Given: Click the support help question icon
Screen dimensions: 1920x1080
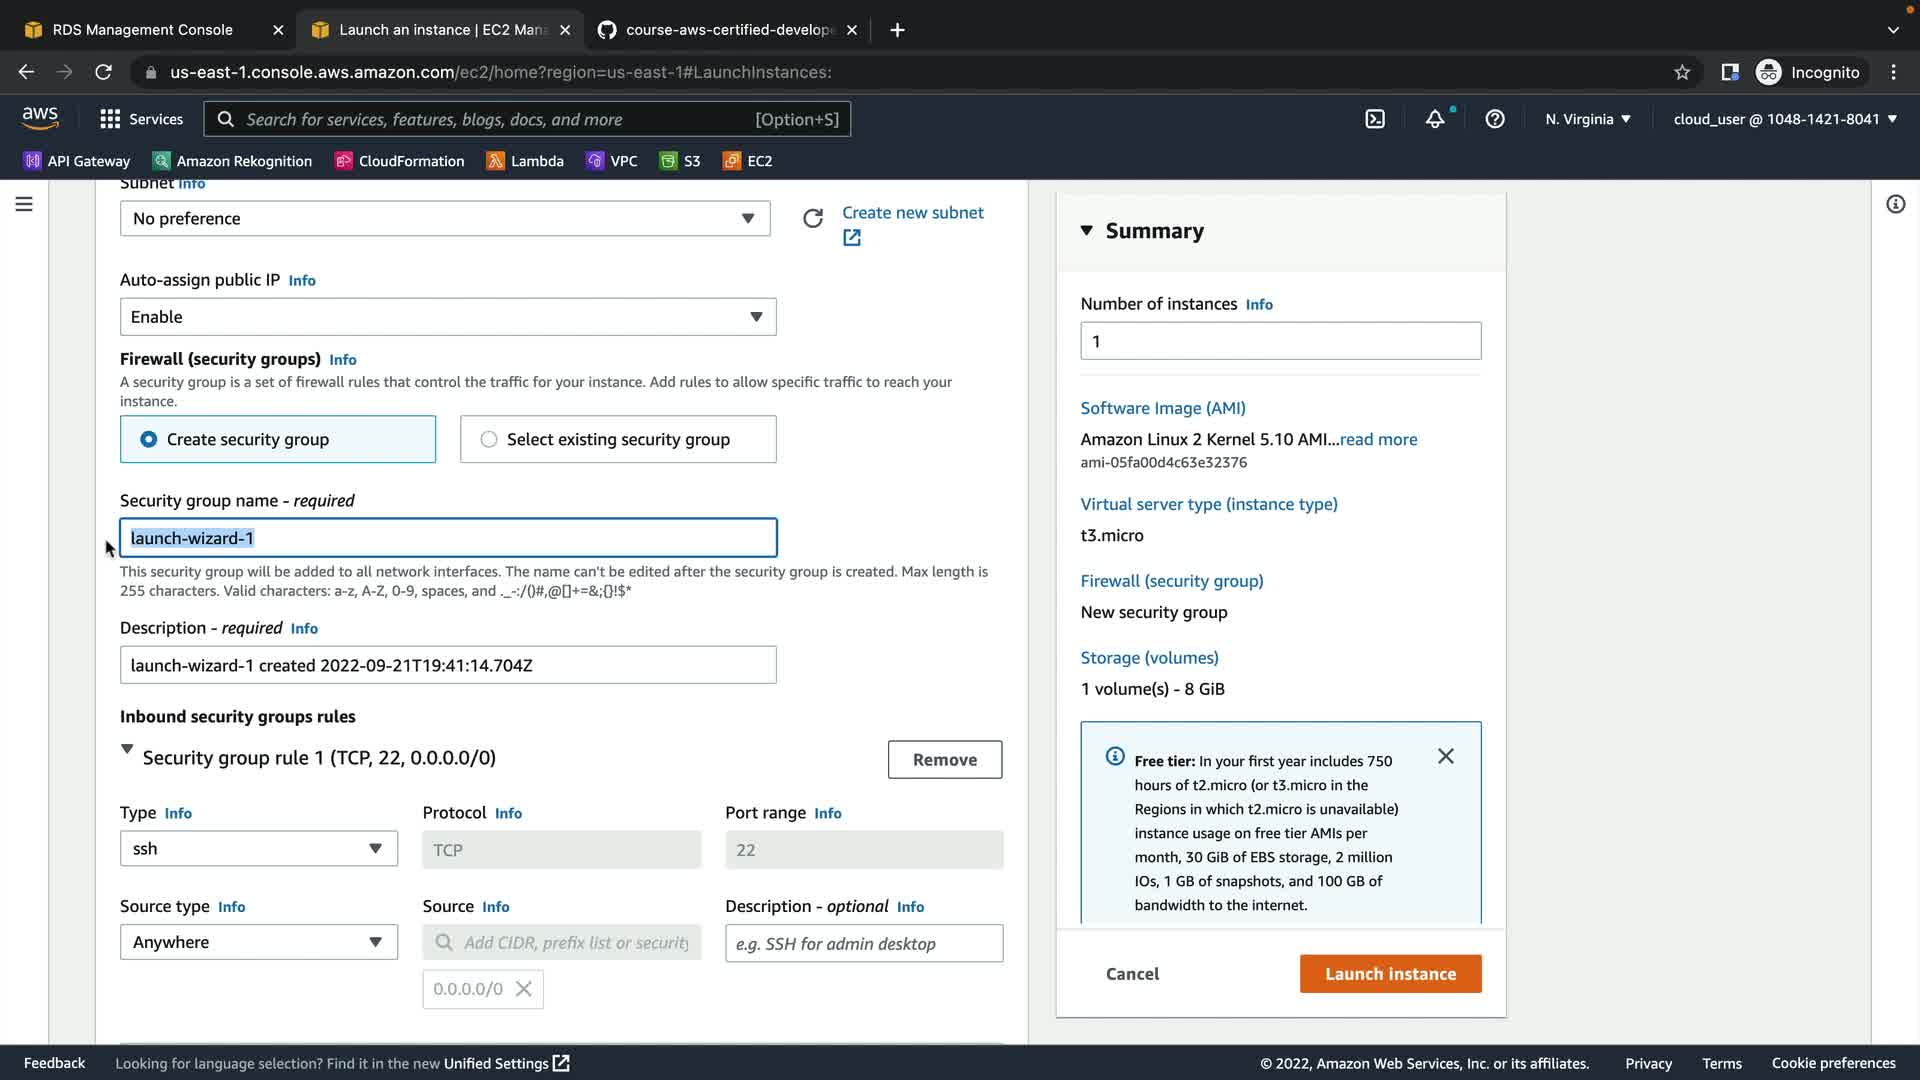Looking at the screenshot, I should pyautogui.click(x=1495, y=119).
